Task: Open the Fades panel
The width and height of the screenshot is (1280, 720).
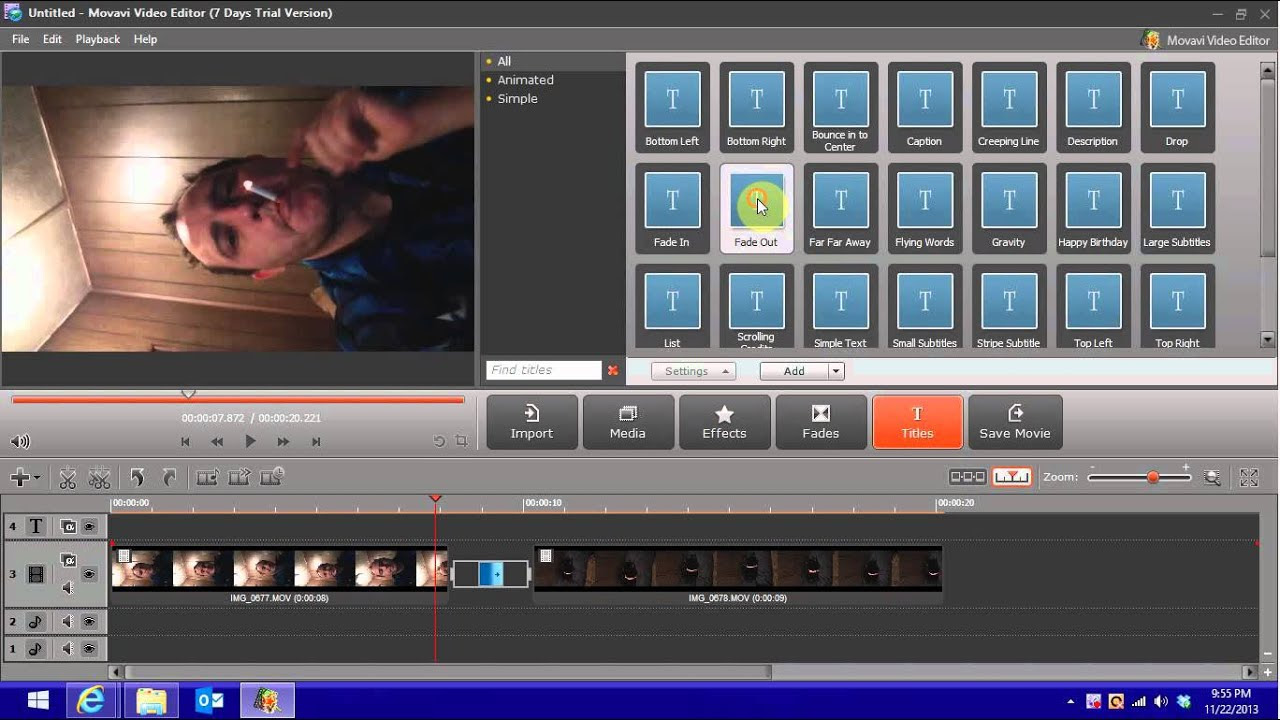Action: [820, 421]
